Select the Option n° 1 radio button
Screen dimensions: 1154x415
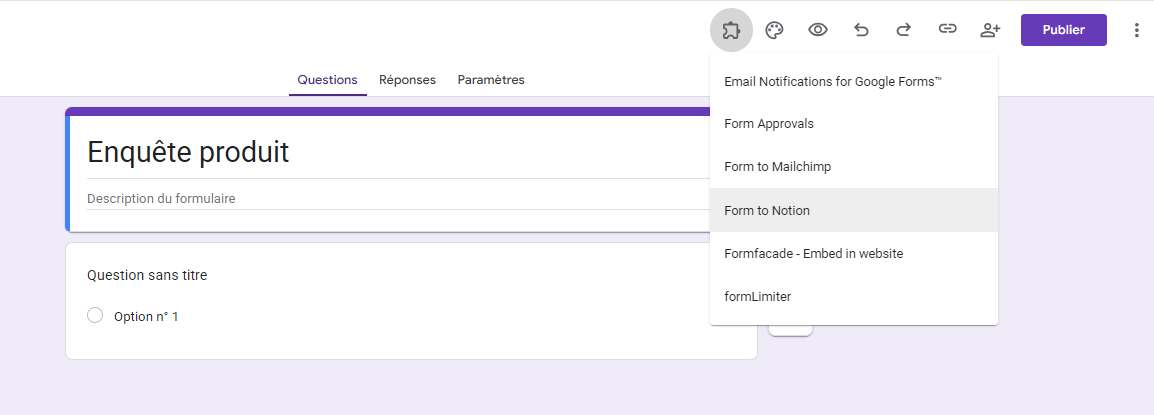95,316
